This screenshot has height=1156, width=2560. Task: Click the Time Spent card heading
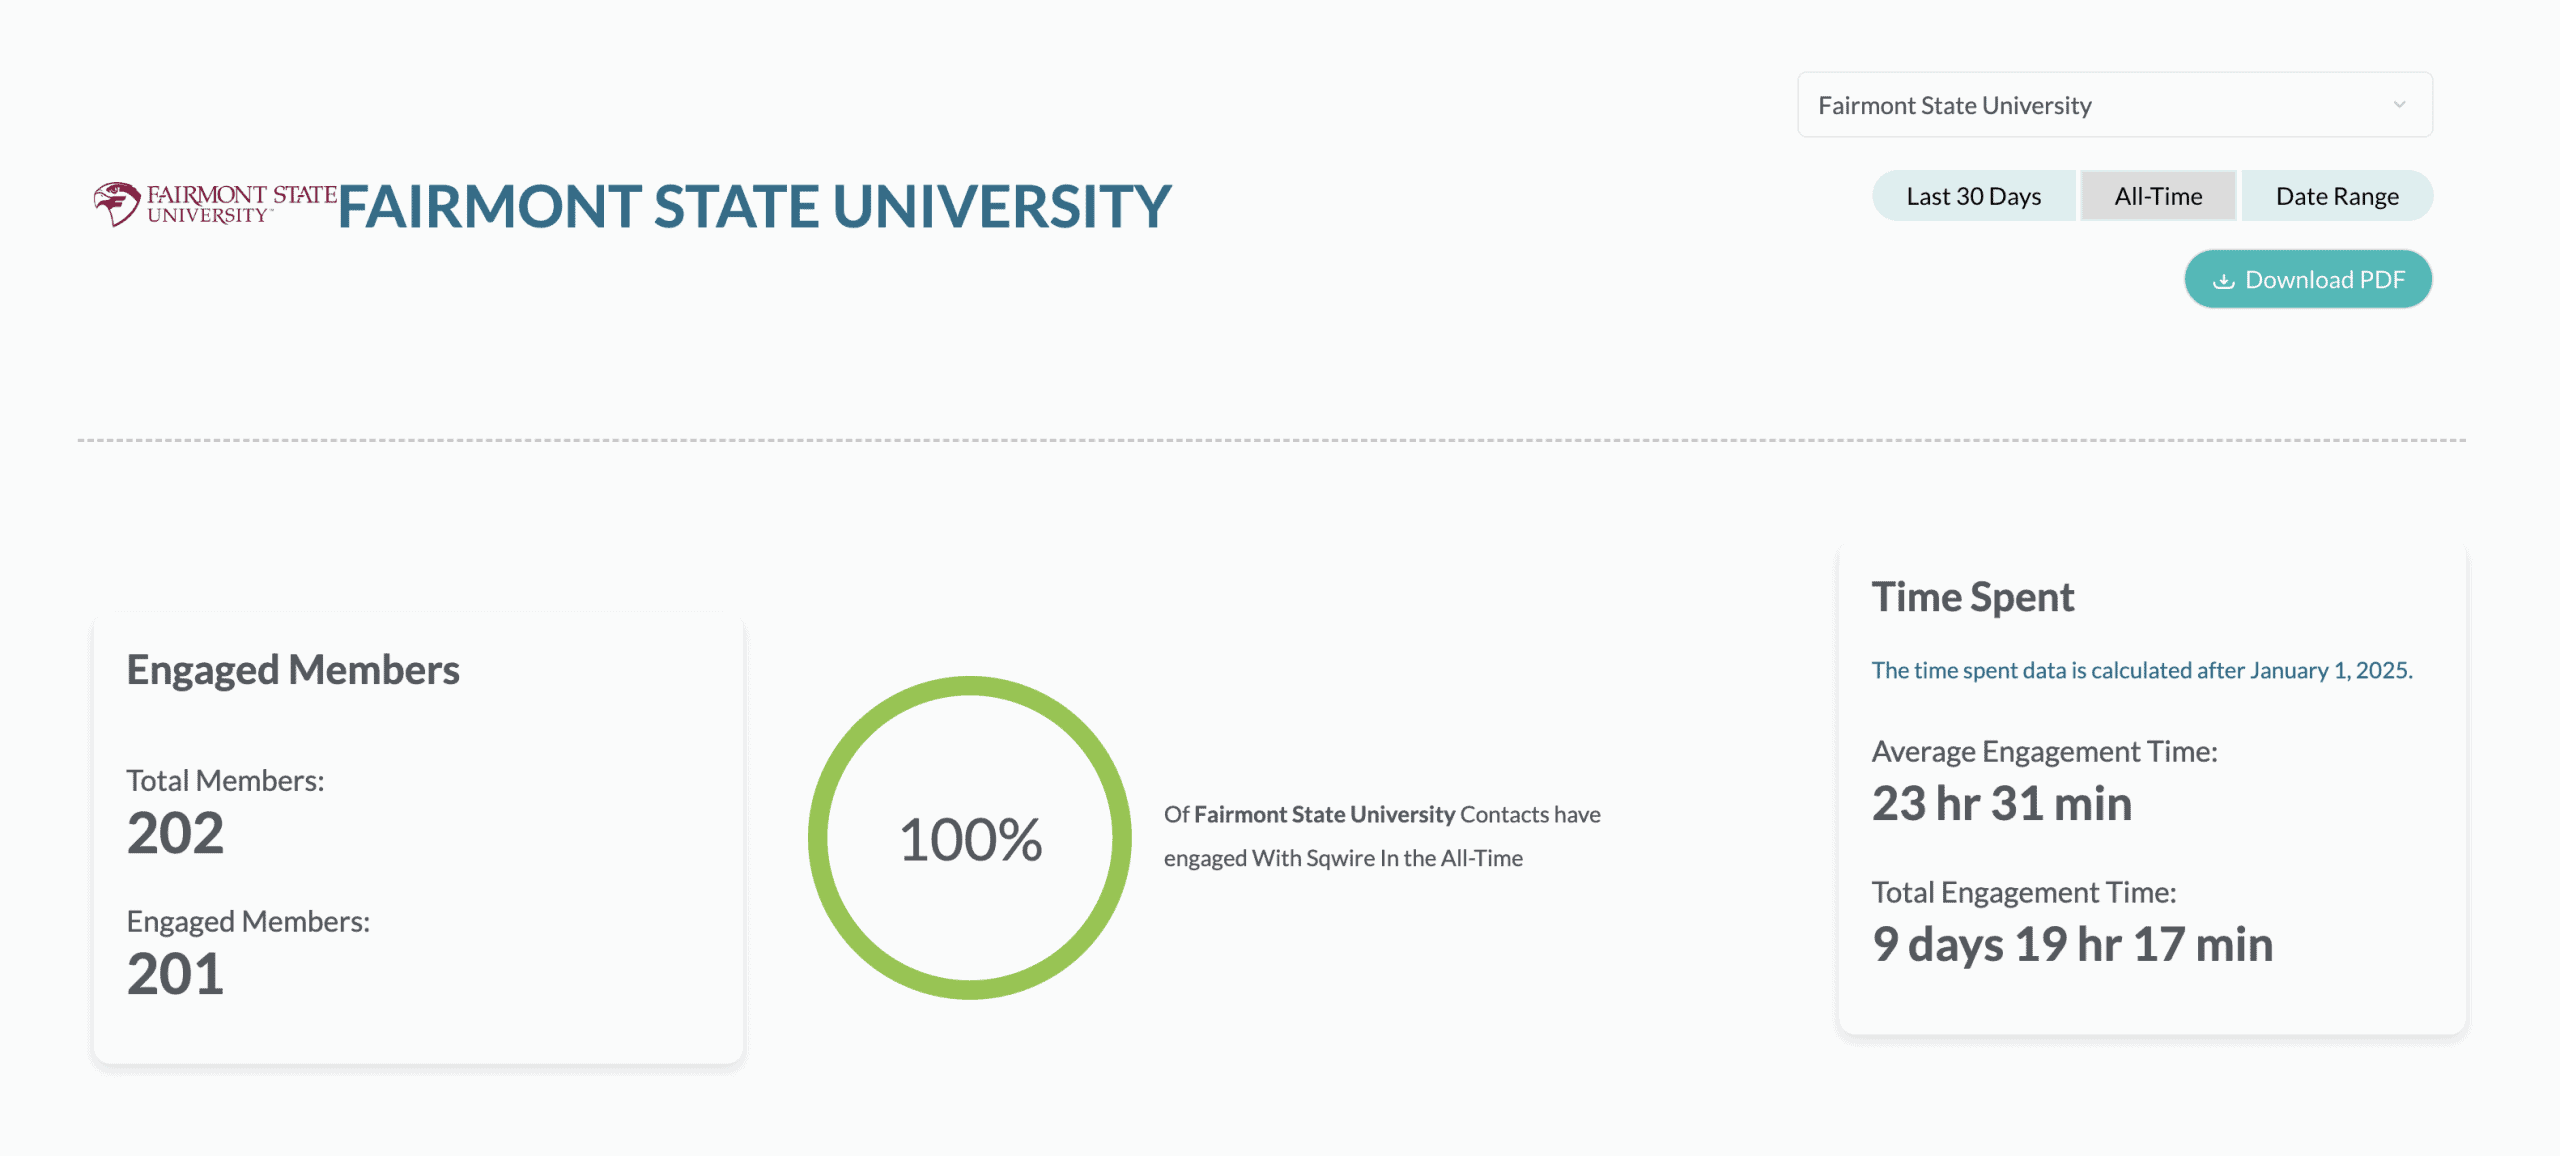(x=1972, y=597)
